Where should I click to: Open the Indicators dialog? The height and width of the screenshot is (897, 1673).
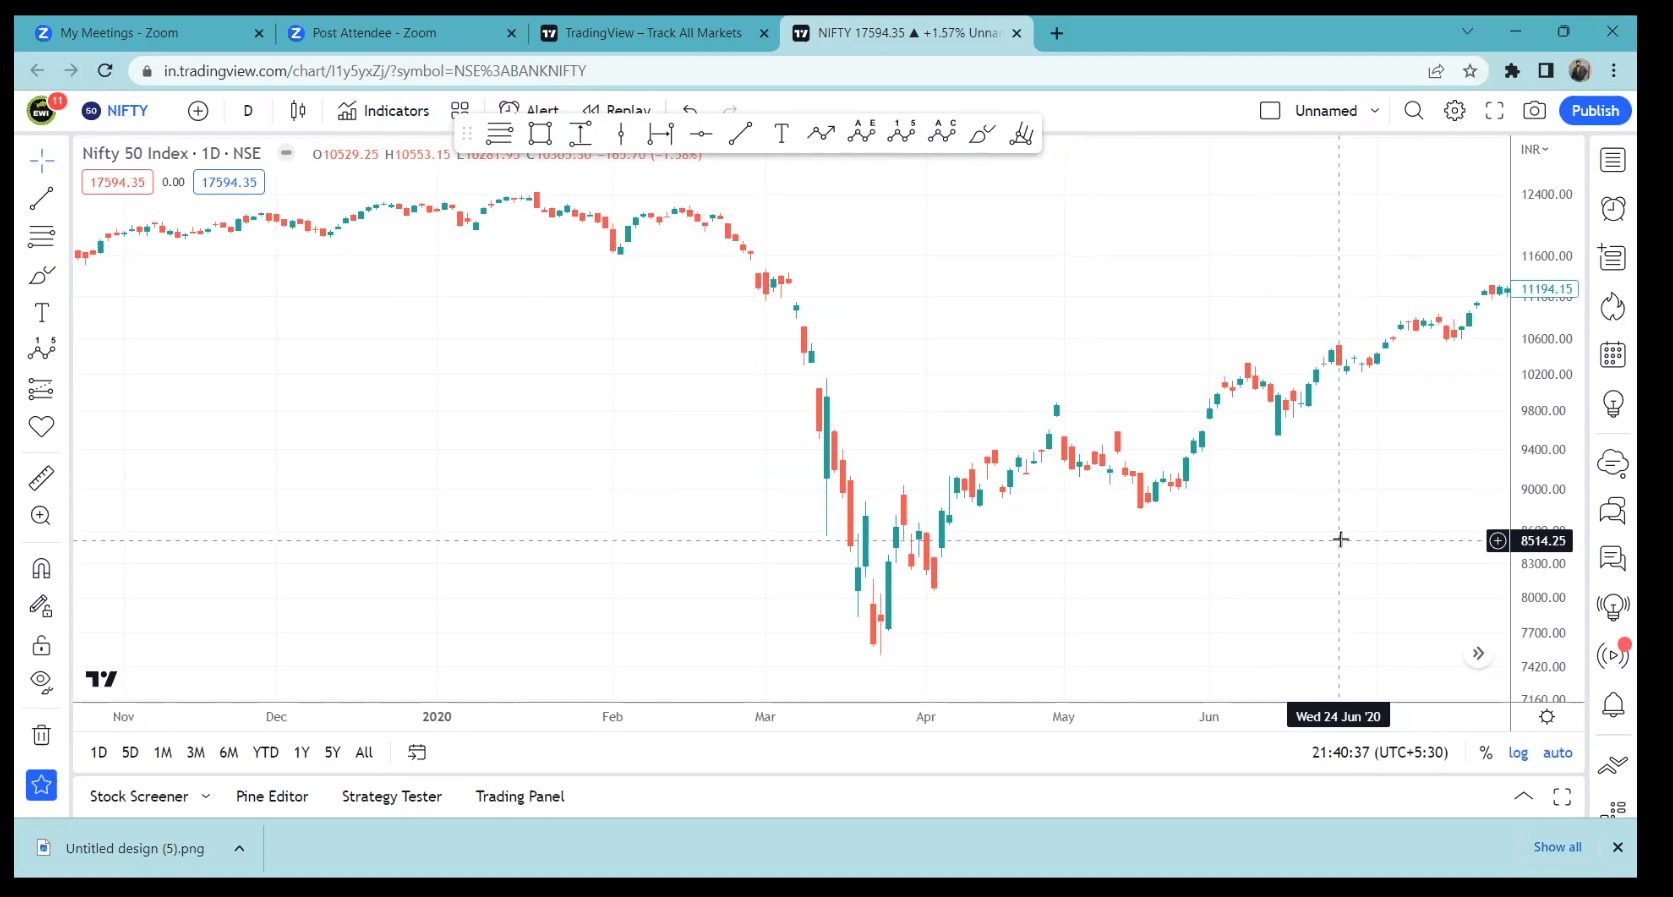pyautogui.click(x=383, y=111)
